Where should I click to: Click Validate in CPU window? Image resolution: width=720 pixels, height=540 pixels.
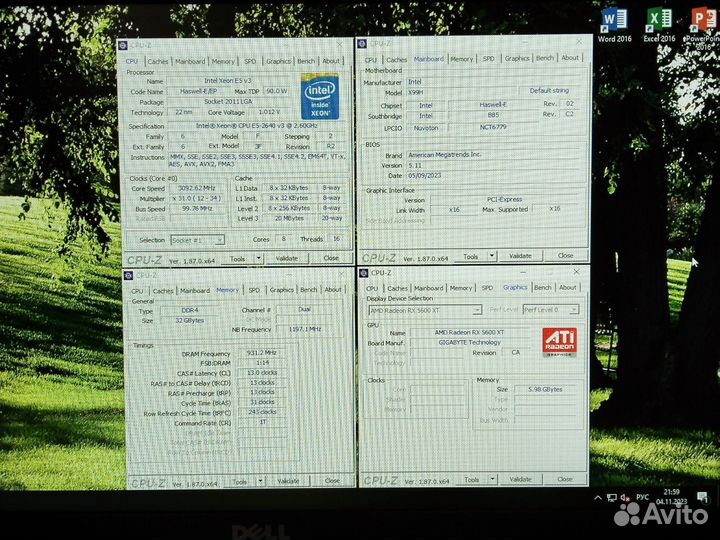(x=287, y=259)
